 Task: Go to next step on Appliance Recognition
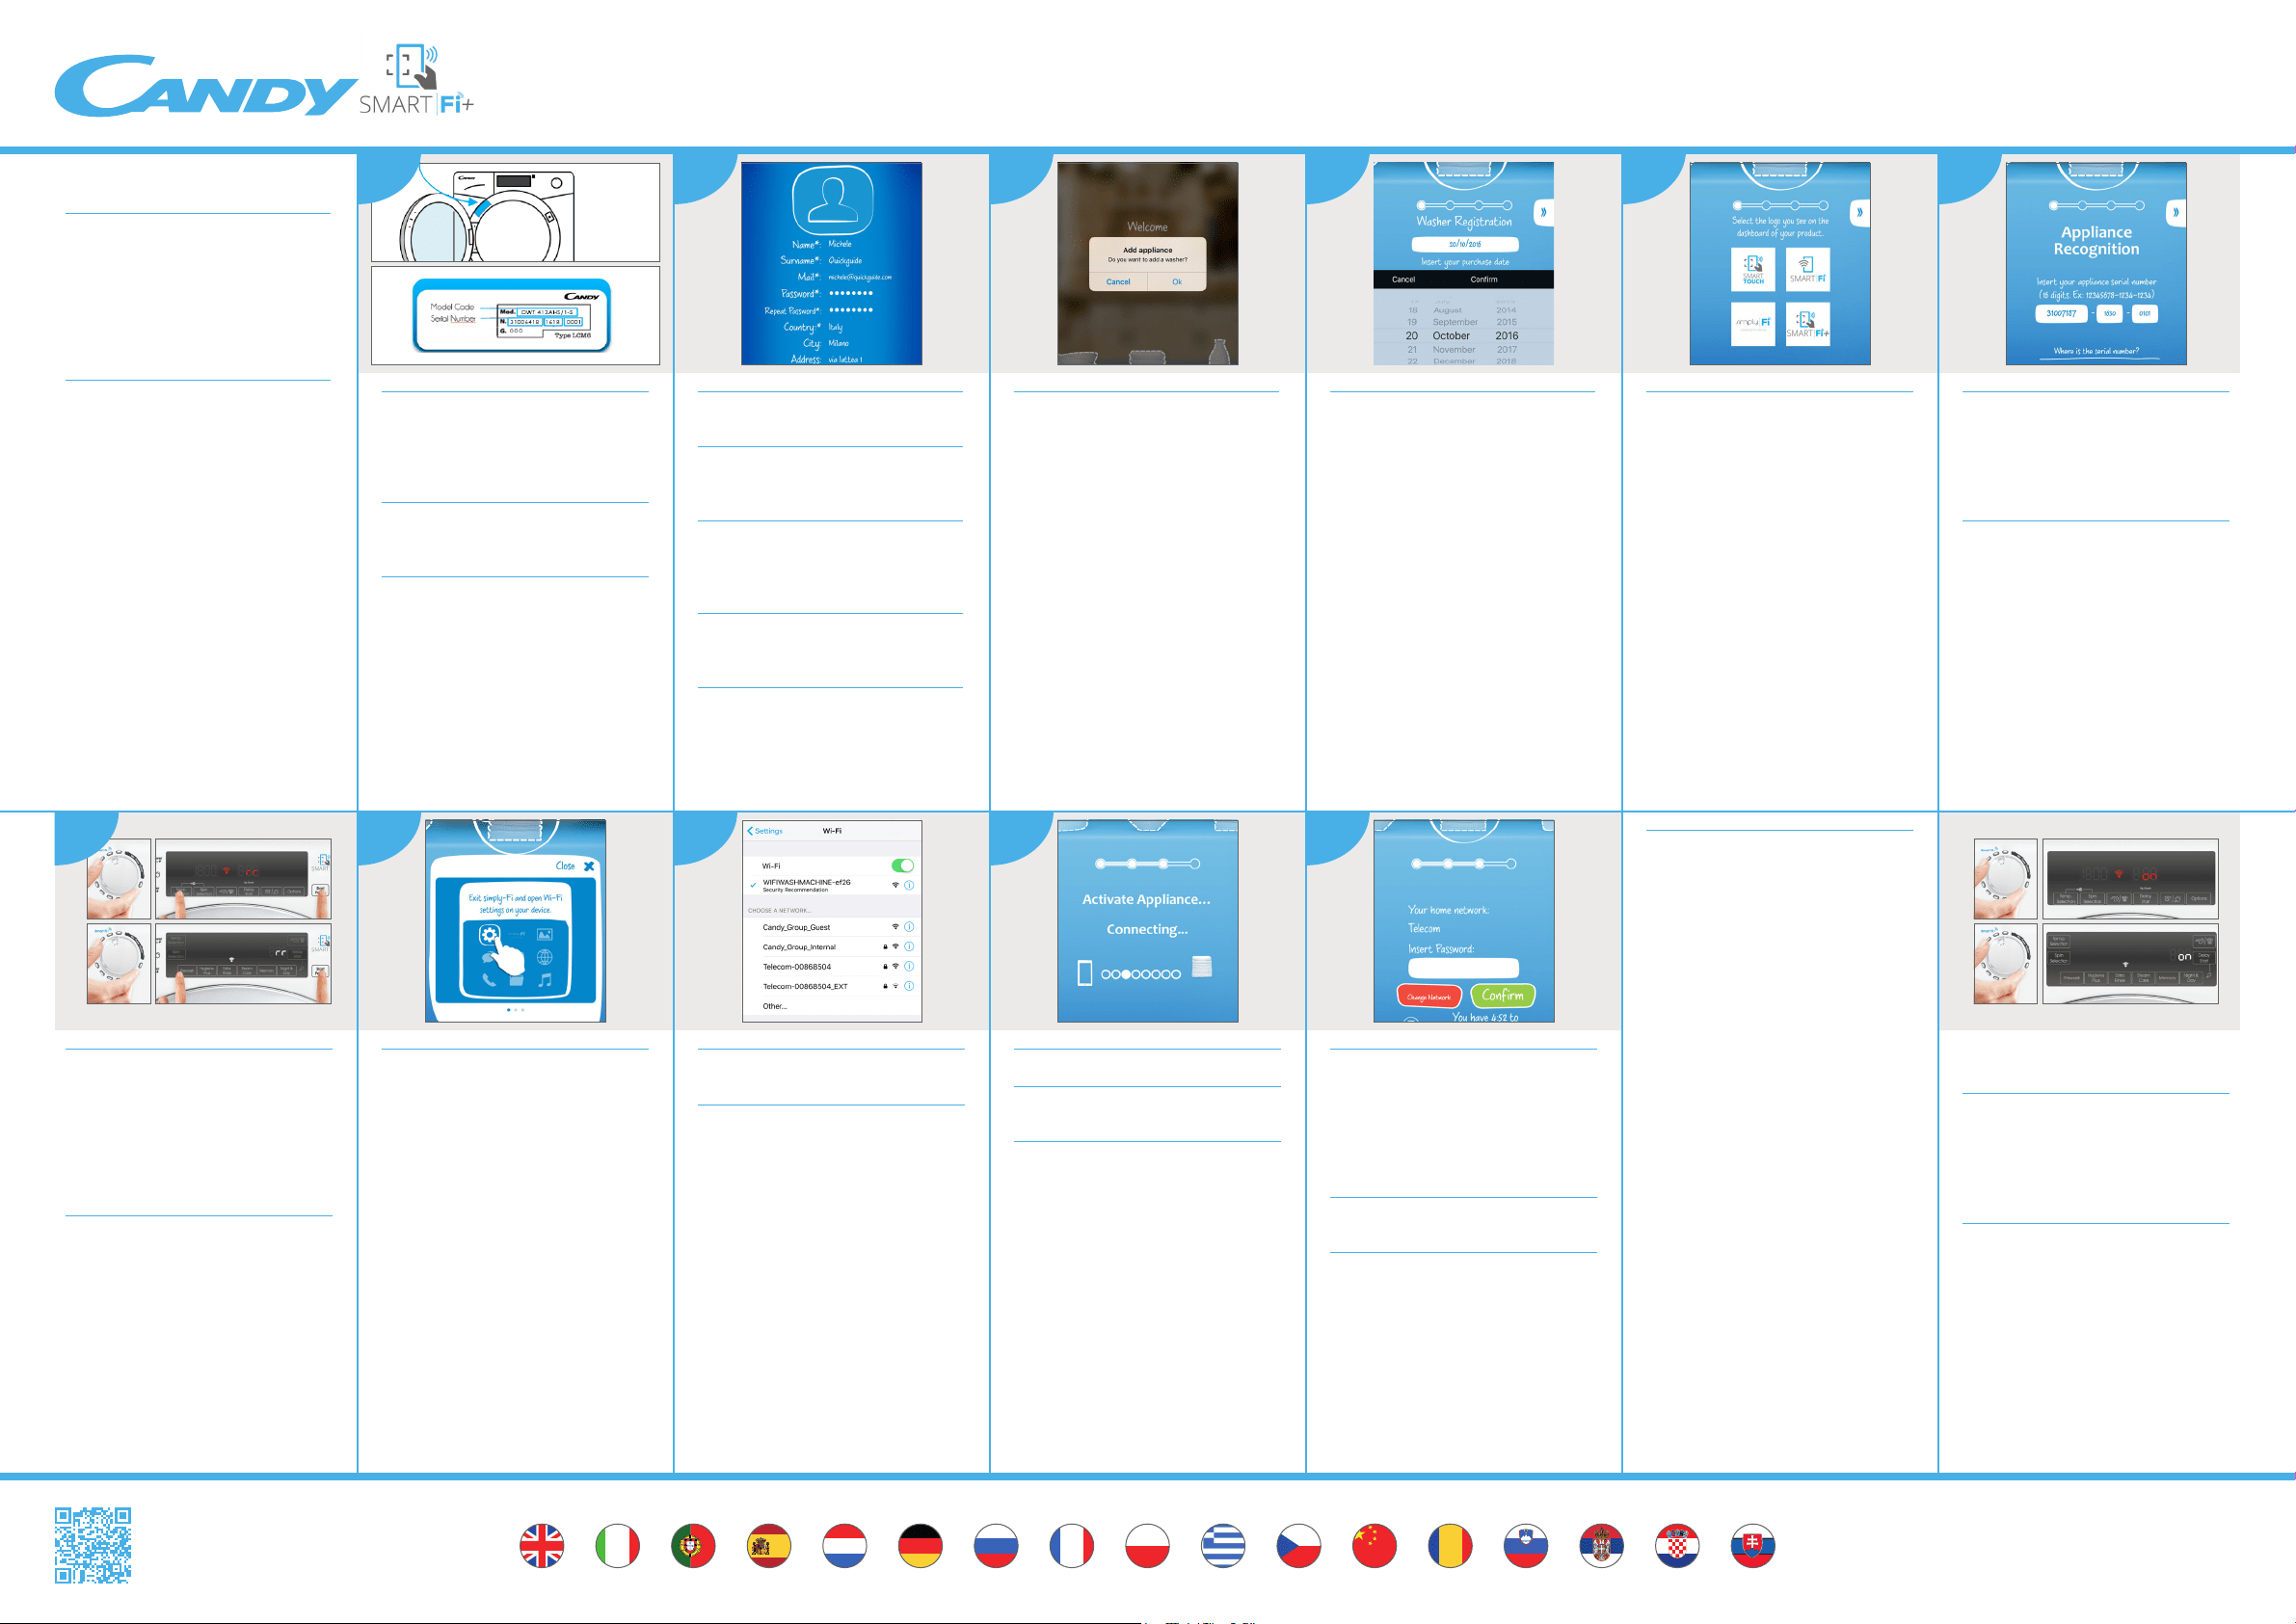(x=2176, y=212)
